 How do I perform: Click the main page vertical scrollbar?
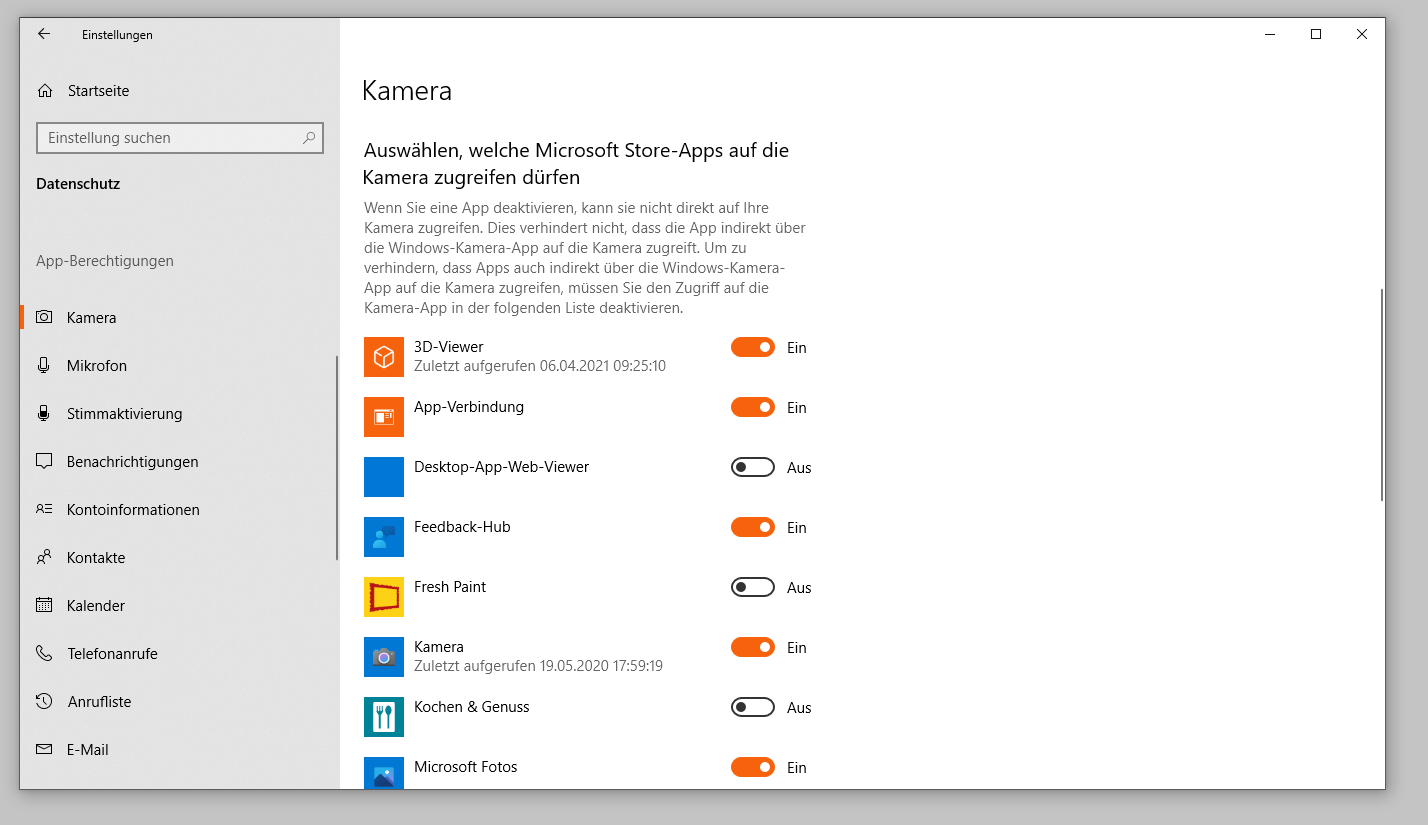click(x=1381, y=395)
